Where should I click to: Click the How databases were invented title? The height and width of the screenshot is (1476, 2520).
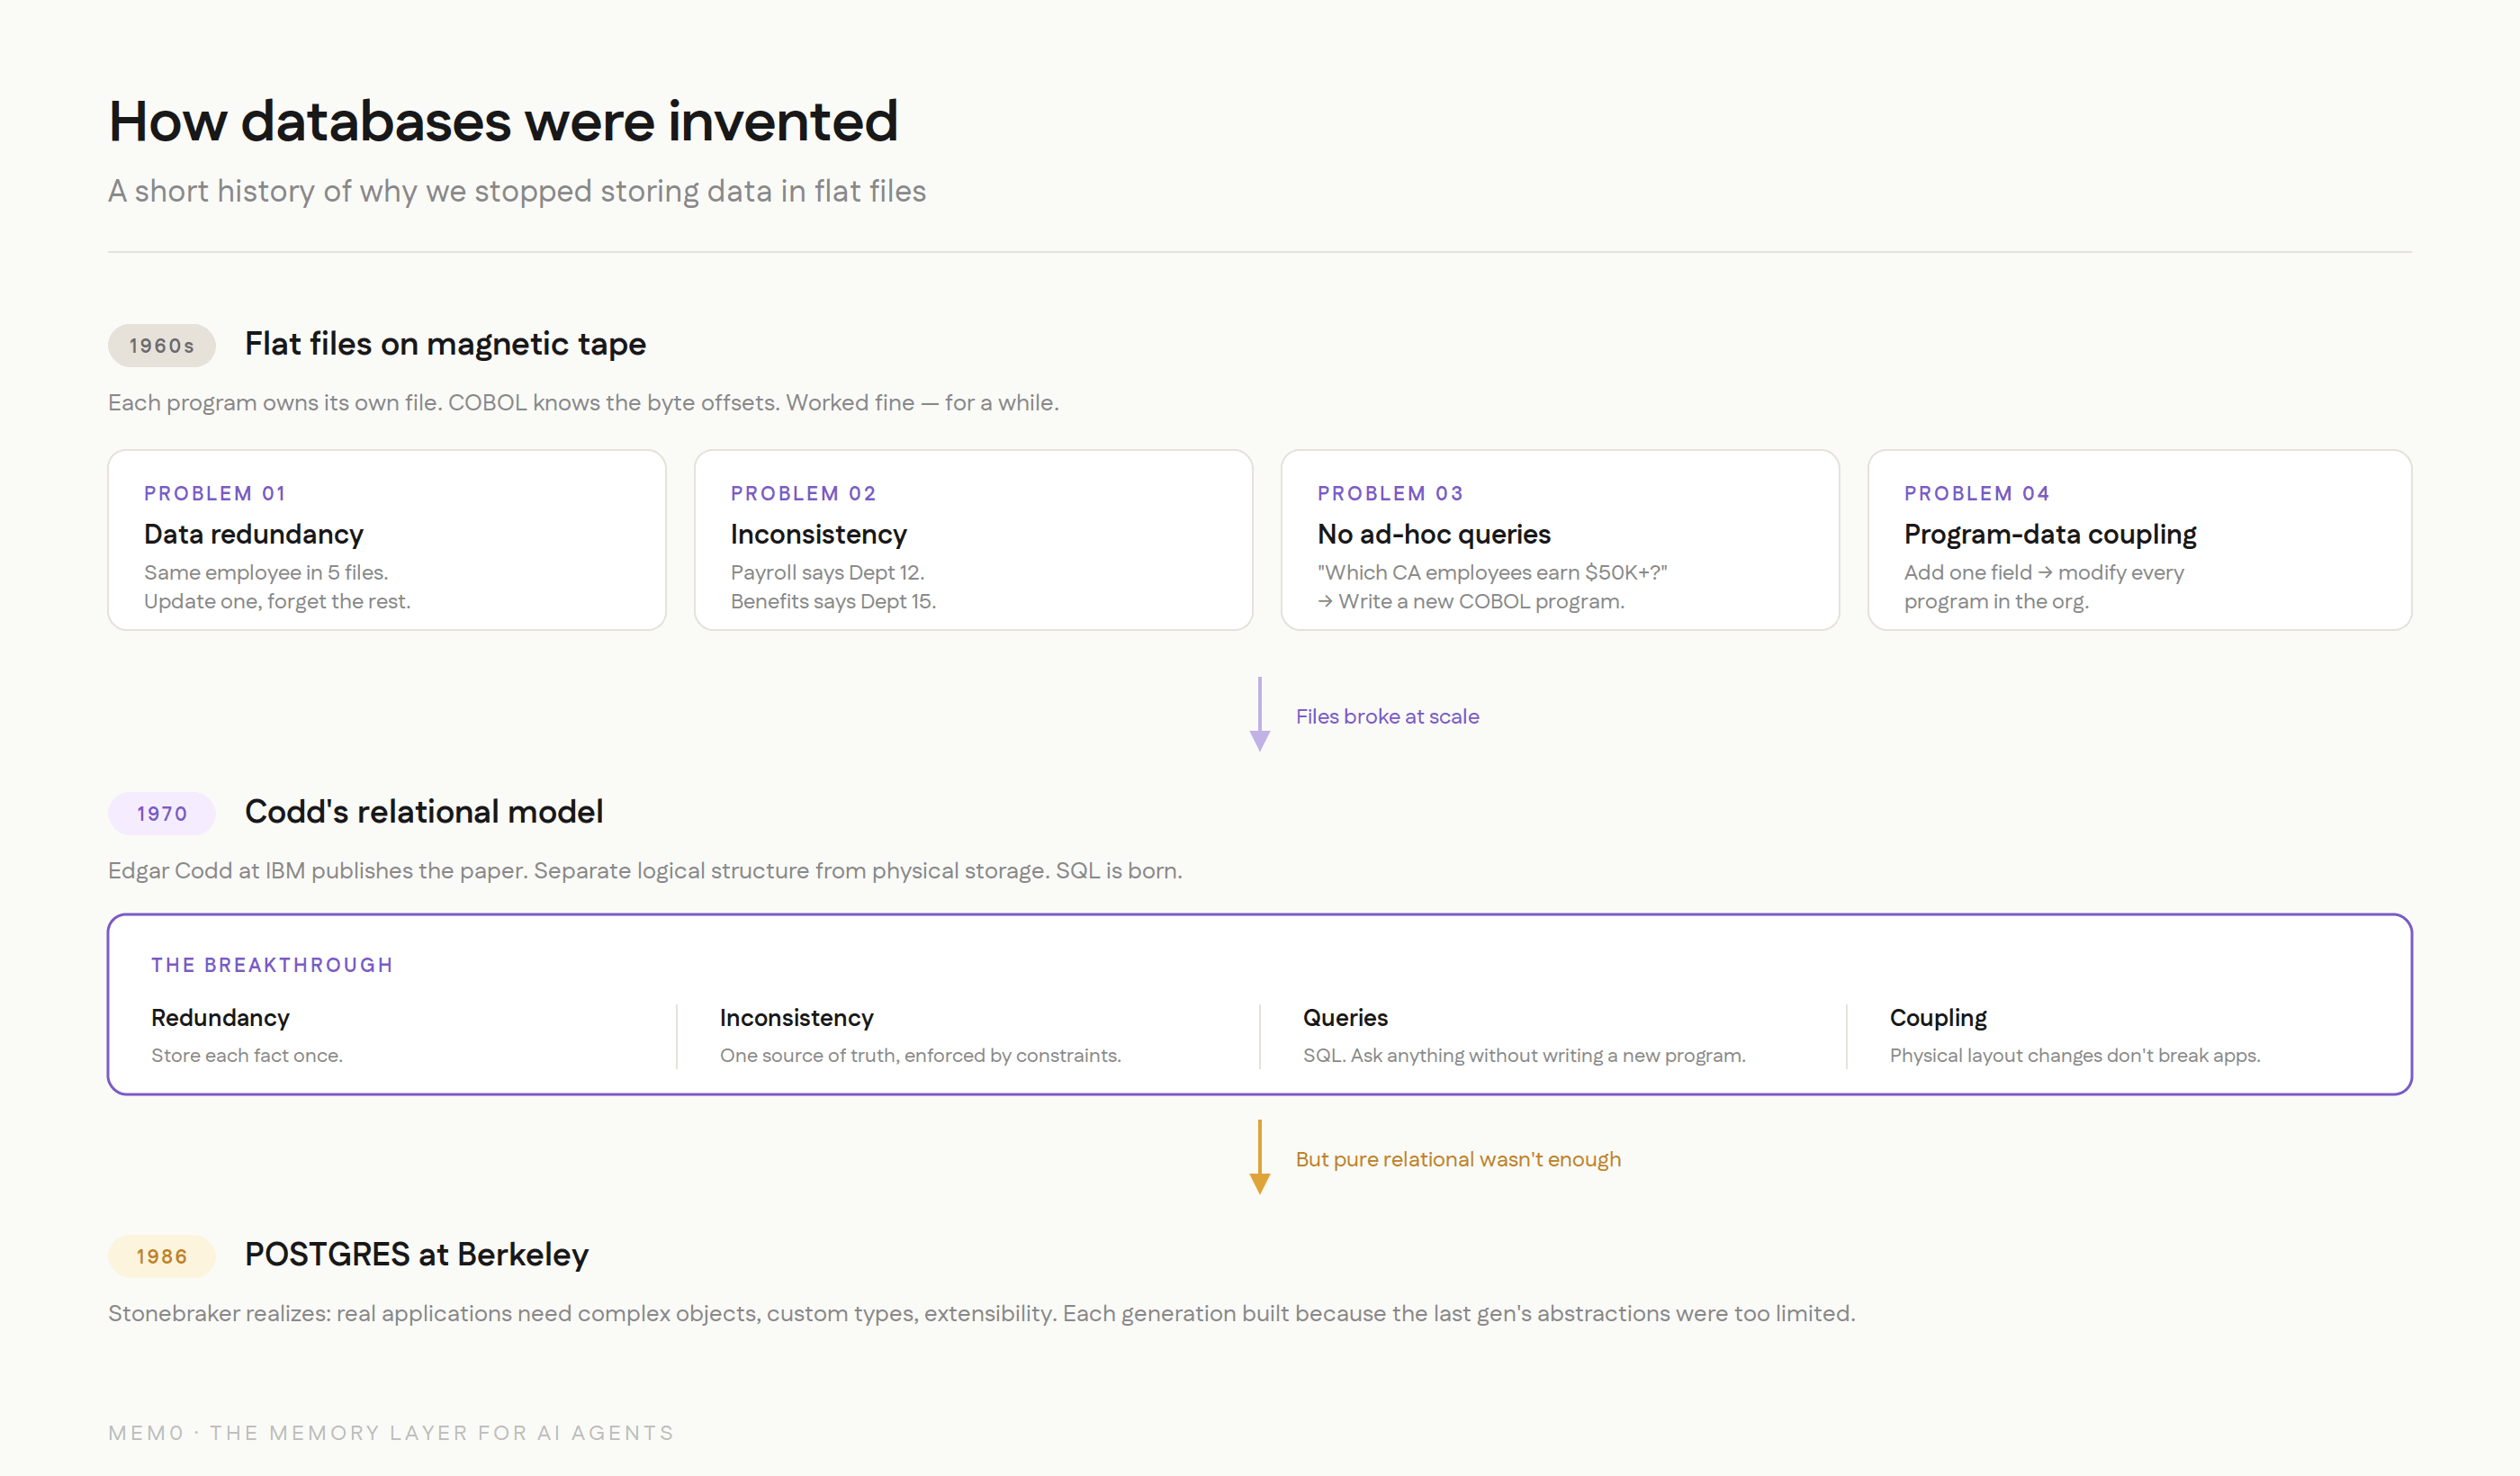tap(503, 121)
